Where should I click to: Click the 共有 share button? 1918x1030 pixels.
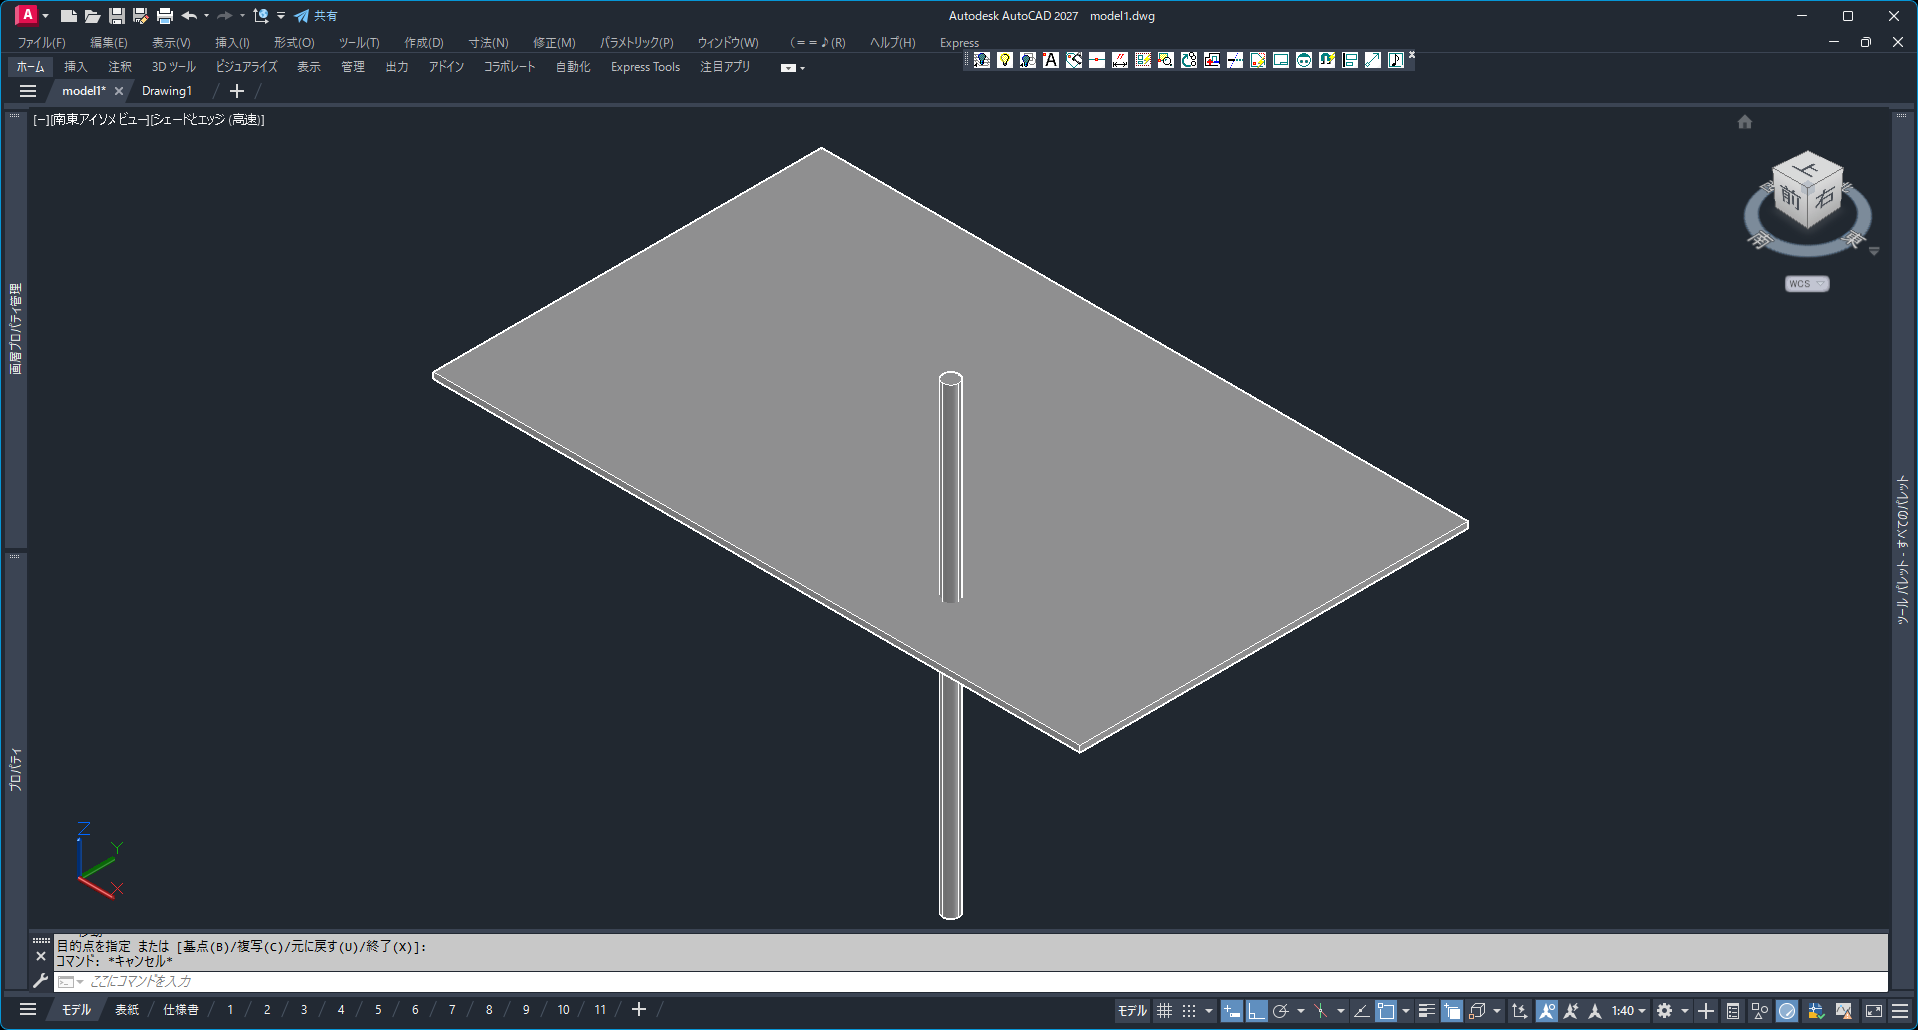coord(316,16)
